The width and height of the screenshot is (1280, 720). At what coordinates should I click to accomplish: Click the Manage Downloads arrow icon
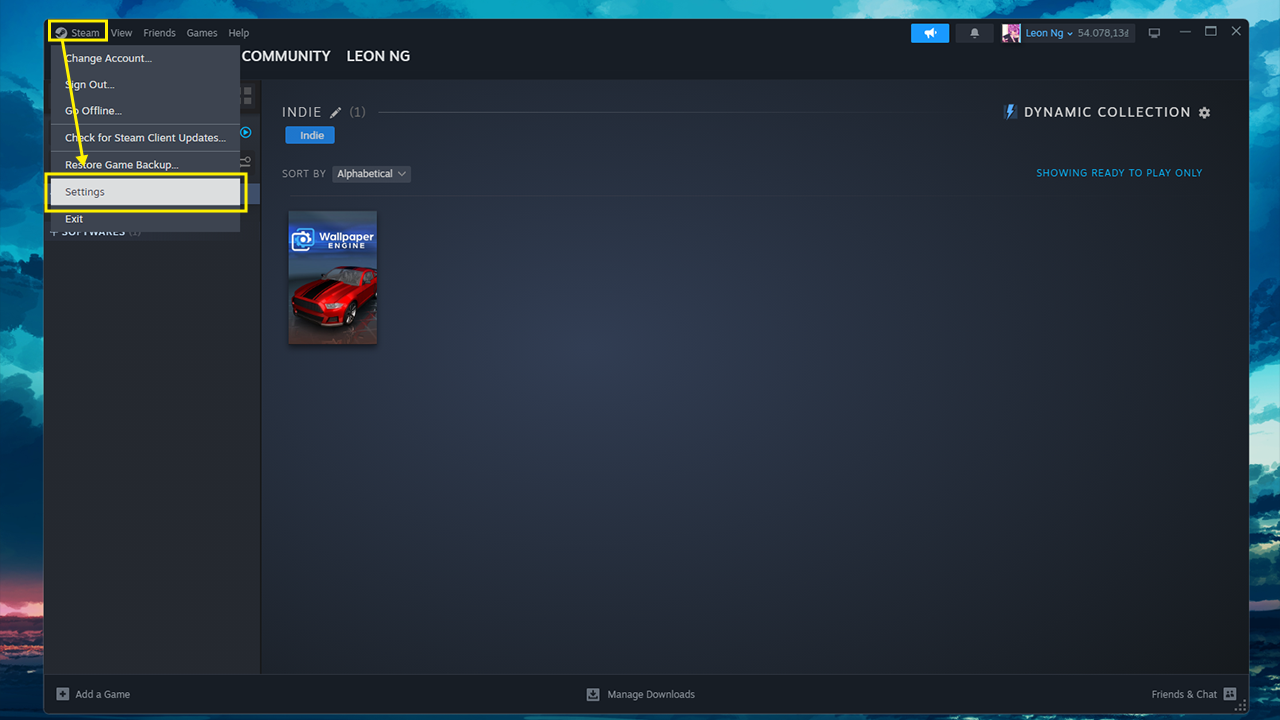(x=593, y=694)
